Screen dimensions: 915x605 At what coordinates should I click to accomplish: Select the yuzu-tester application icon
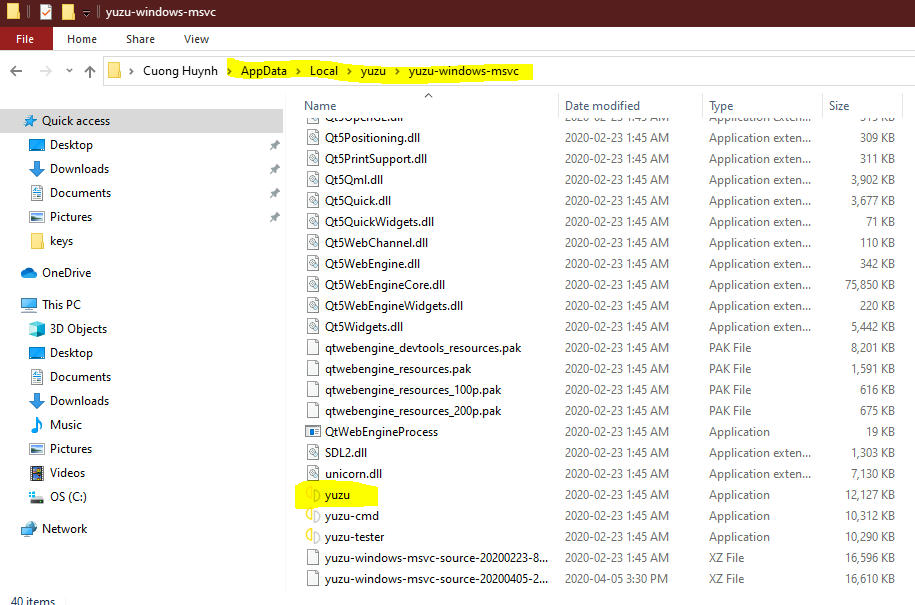pos(313,537)
